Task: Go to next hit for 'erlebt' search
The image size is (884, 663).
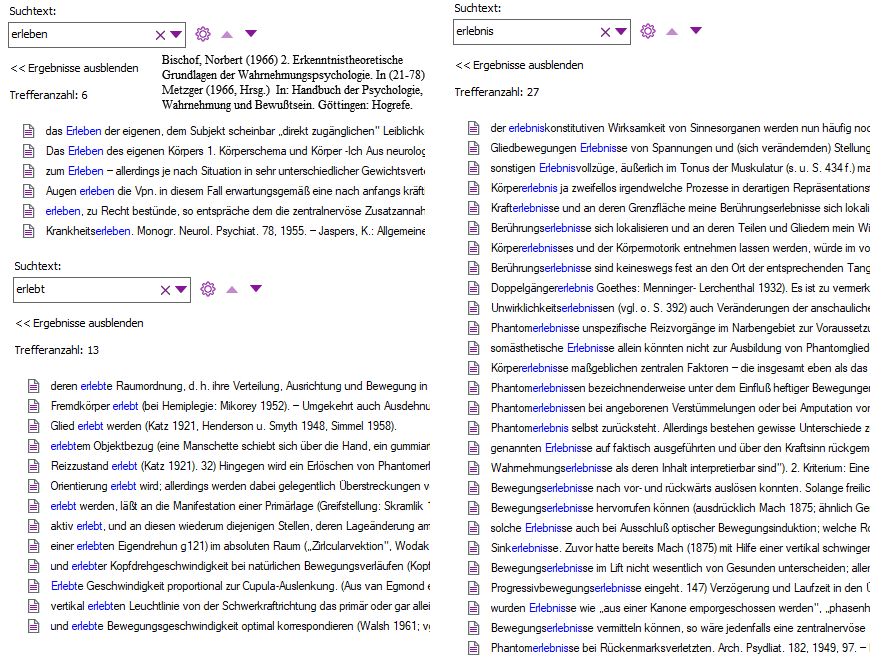Action: click(x=256, y=289)
